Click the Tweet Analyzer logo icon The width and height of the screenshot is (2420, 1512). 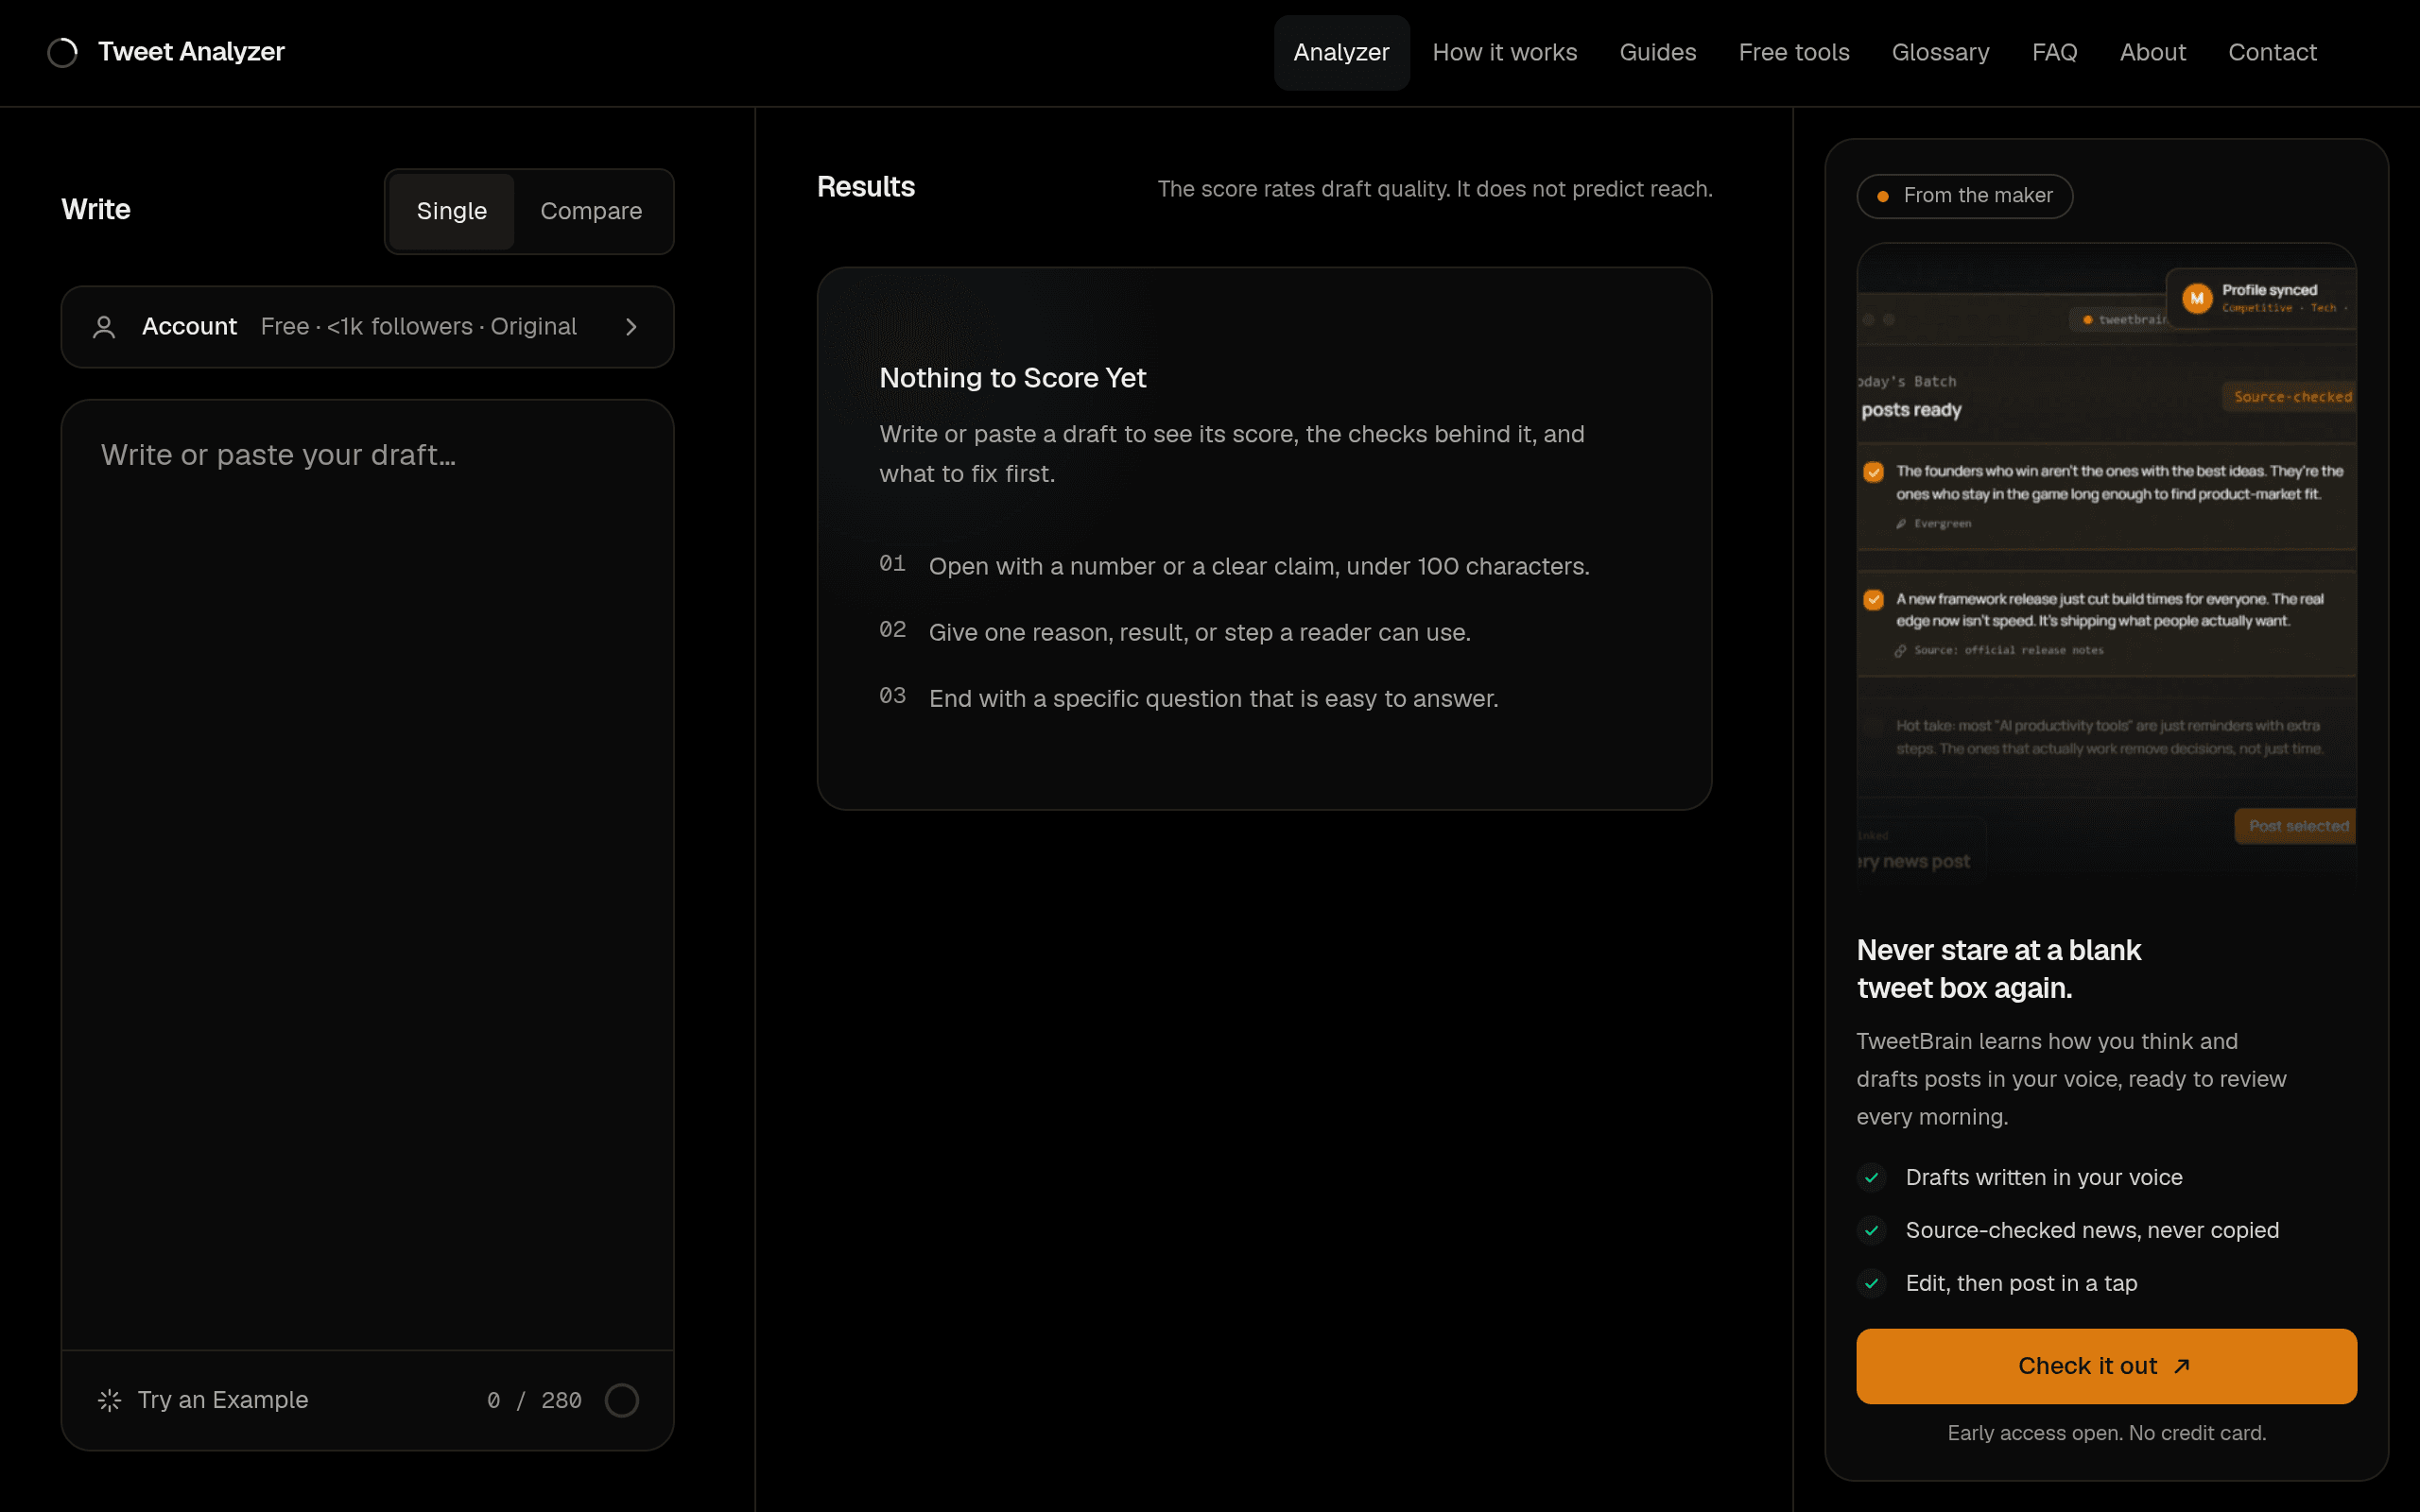(x=62, y=52)
